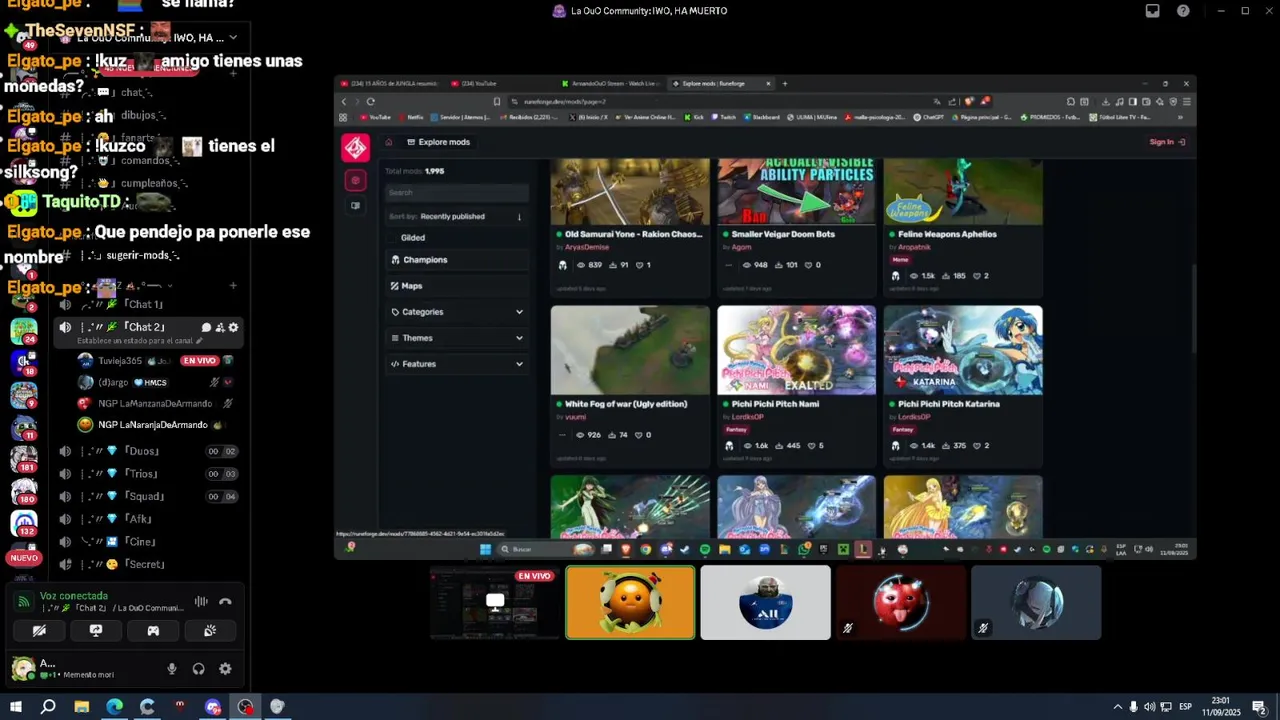Open the soundboard button
The height and width of the screenshot is (720, 1280).
210,631
